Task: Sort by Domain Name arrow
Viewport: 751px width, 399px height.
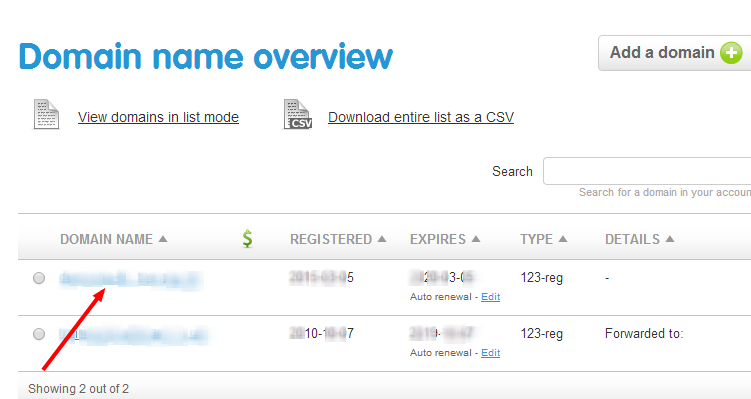Action: pyautogui.click(x=163, y=239)
